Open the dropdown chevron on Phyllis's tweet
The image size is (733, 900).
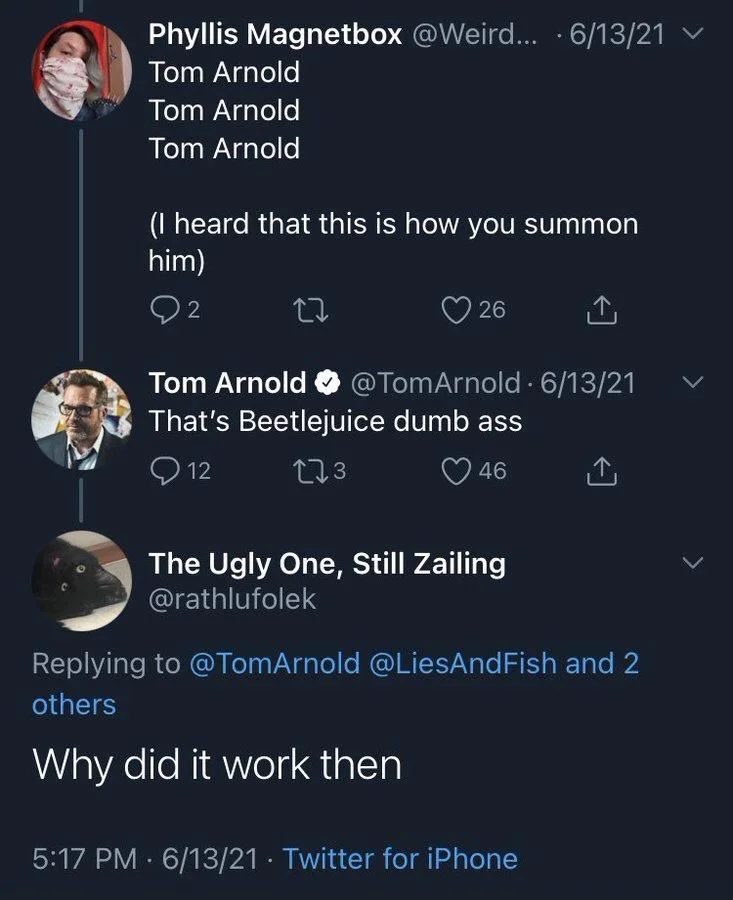[x=690, y=30]
